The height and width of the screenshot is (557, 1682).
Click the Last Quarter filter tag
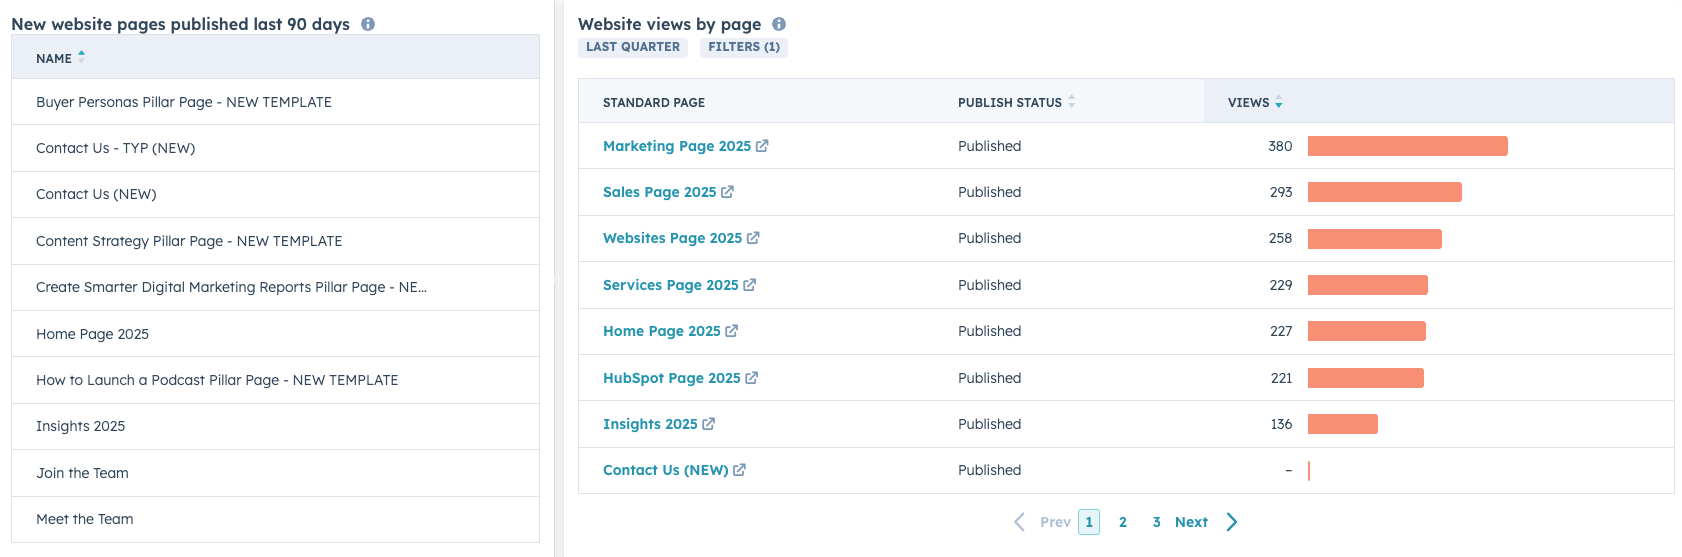click(633, 47)
